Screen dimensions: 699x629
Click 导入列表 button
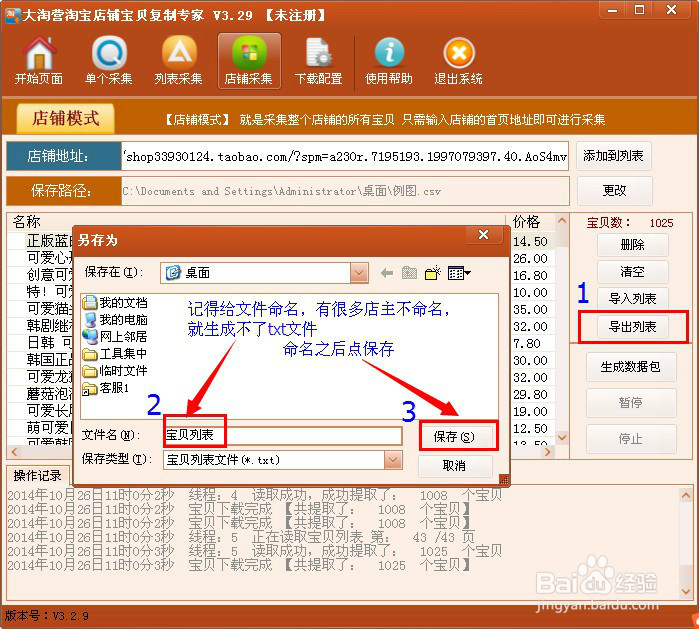pyautogui.click(x=633, y=299)
